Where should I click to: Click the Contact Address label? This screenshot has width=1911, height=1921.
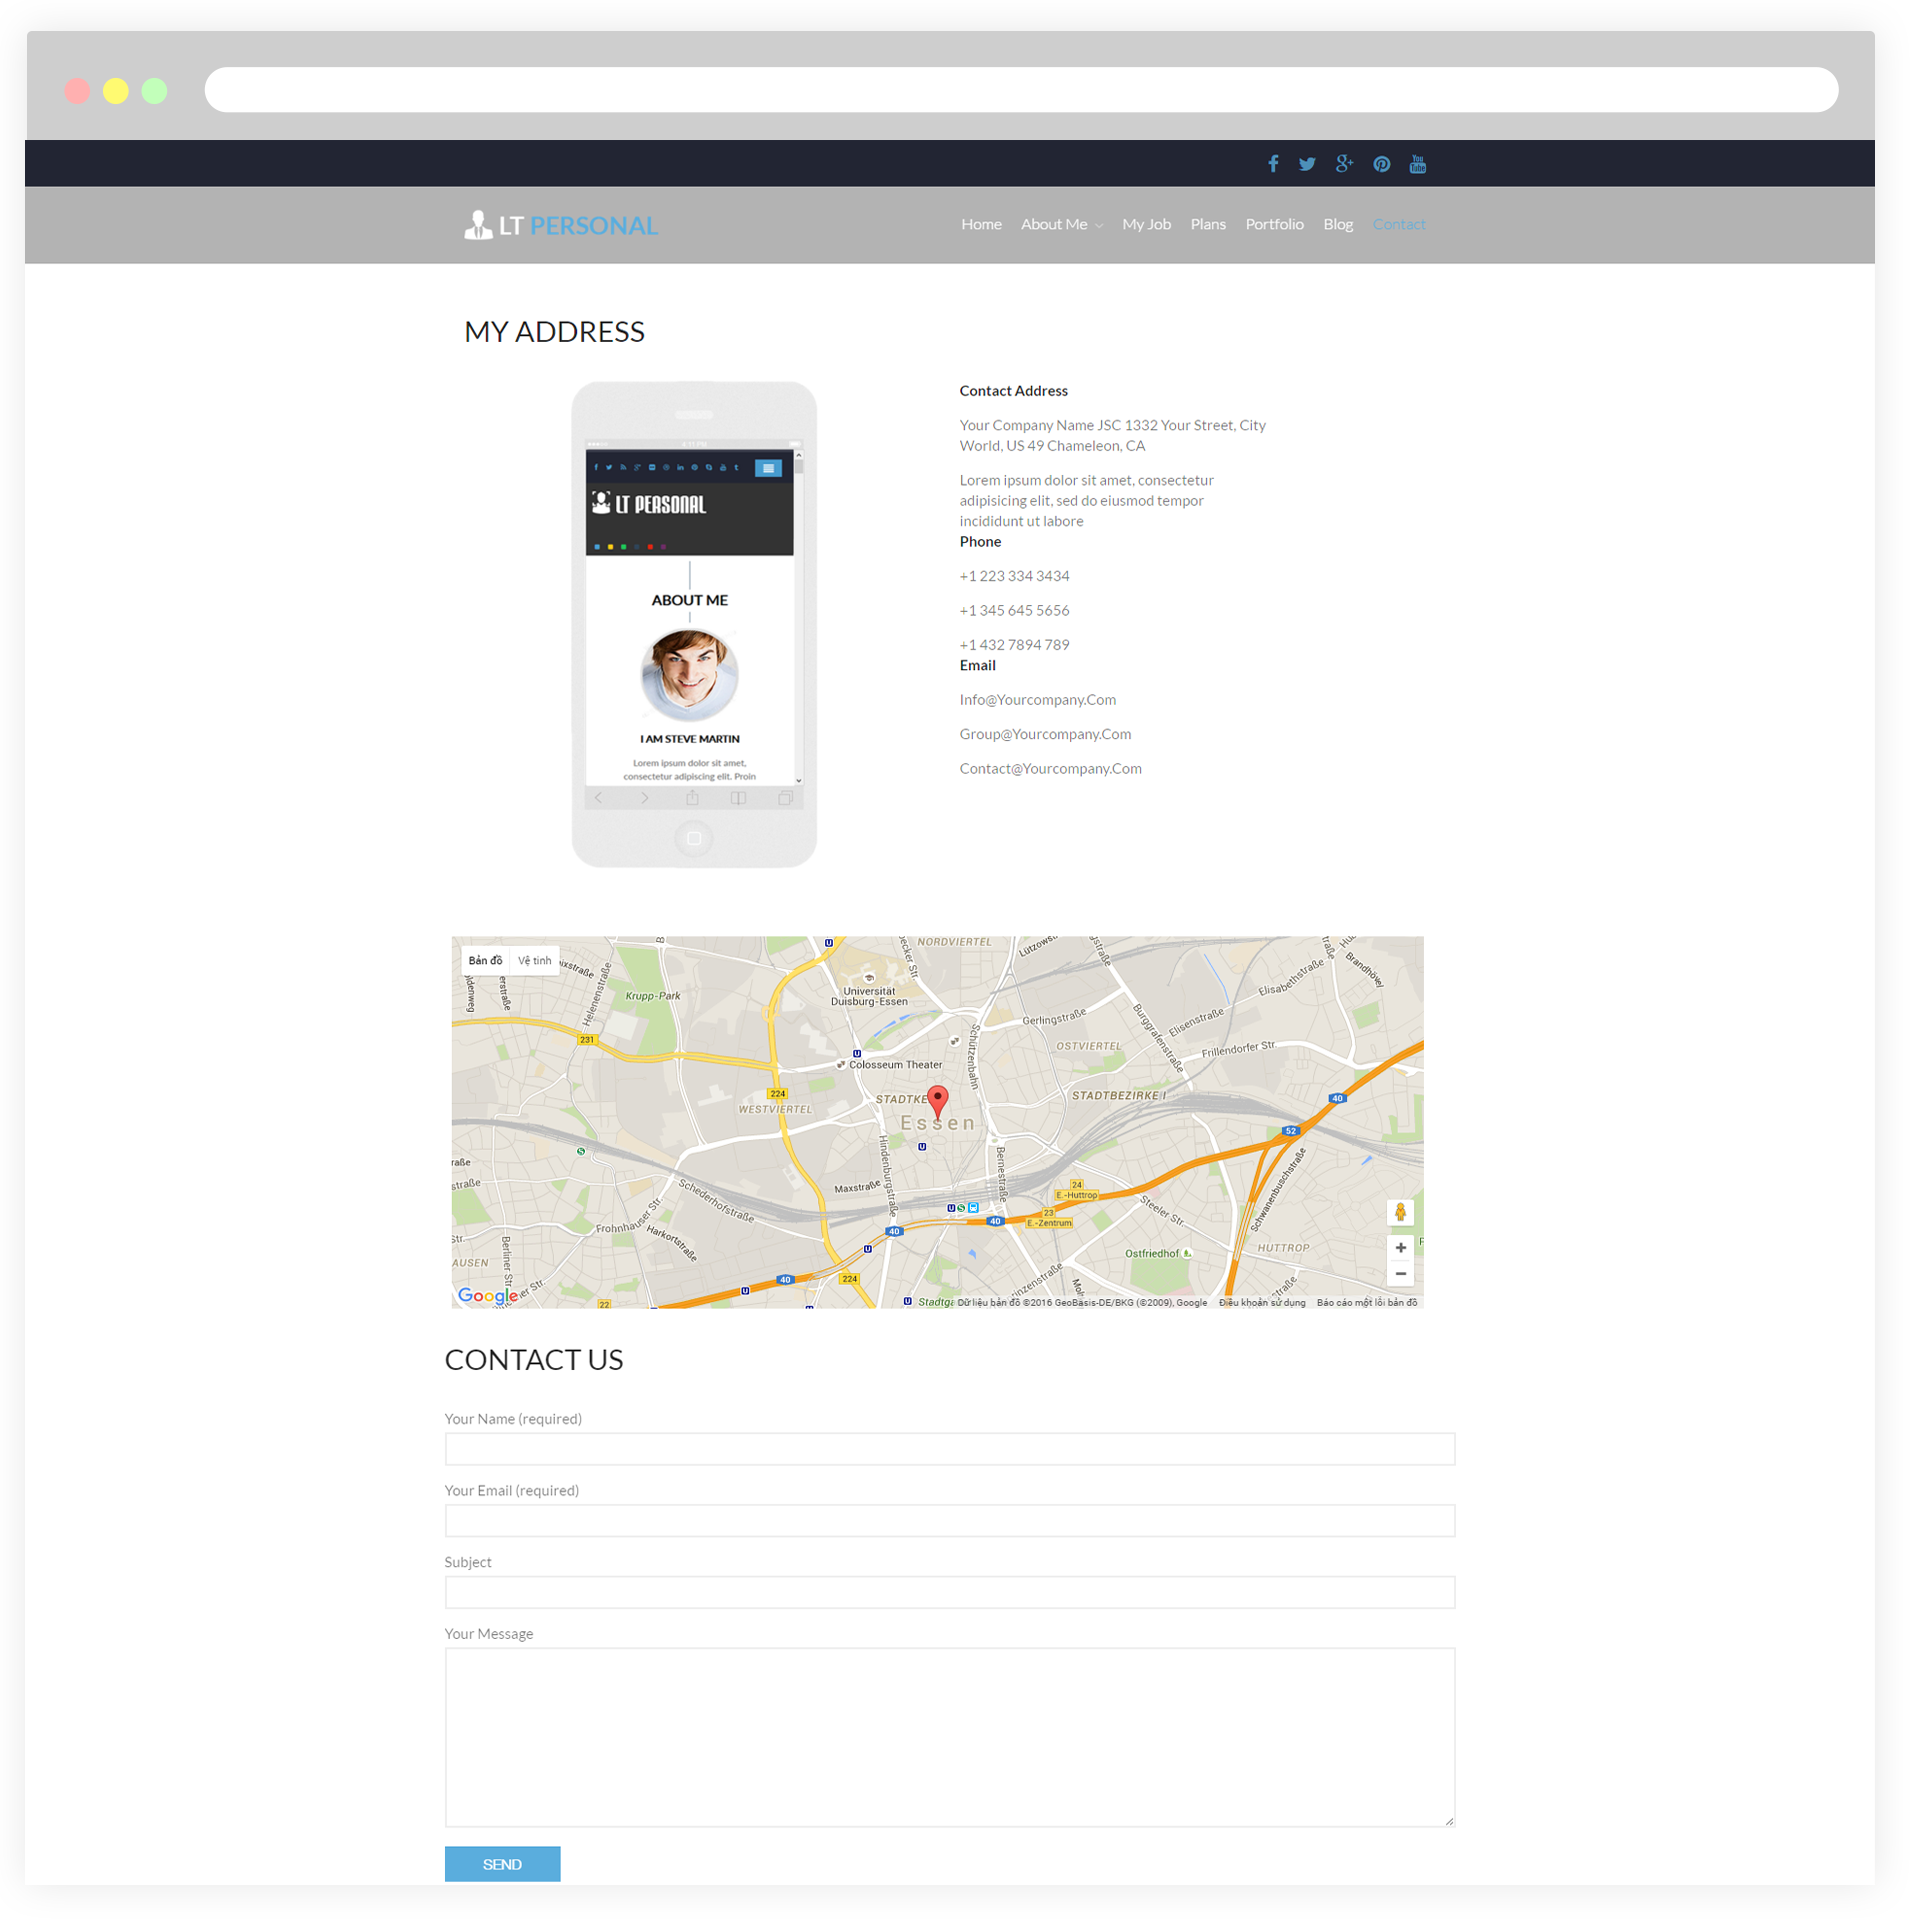(x=1013, y=391)
